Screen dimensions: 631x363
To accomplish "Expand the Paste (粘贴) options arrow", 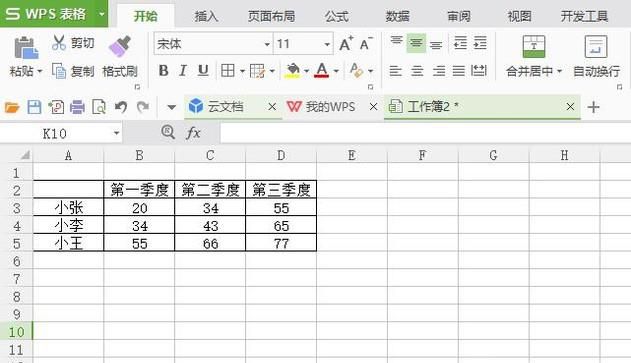I will coord(40,72).
